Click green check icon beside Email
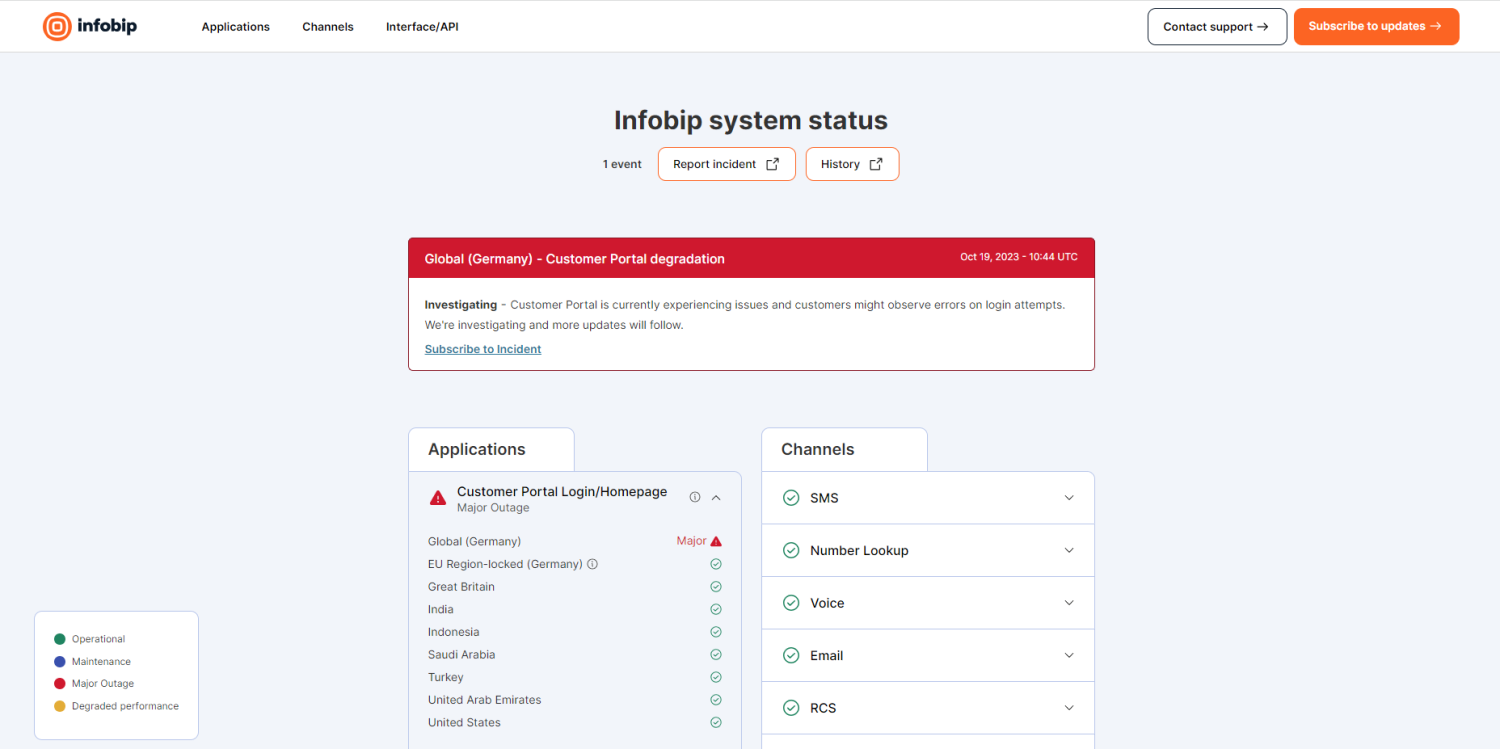This screenshot has height=749, width=1500. (x=791, y=656)
